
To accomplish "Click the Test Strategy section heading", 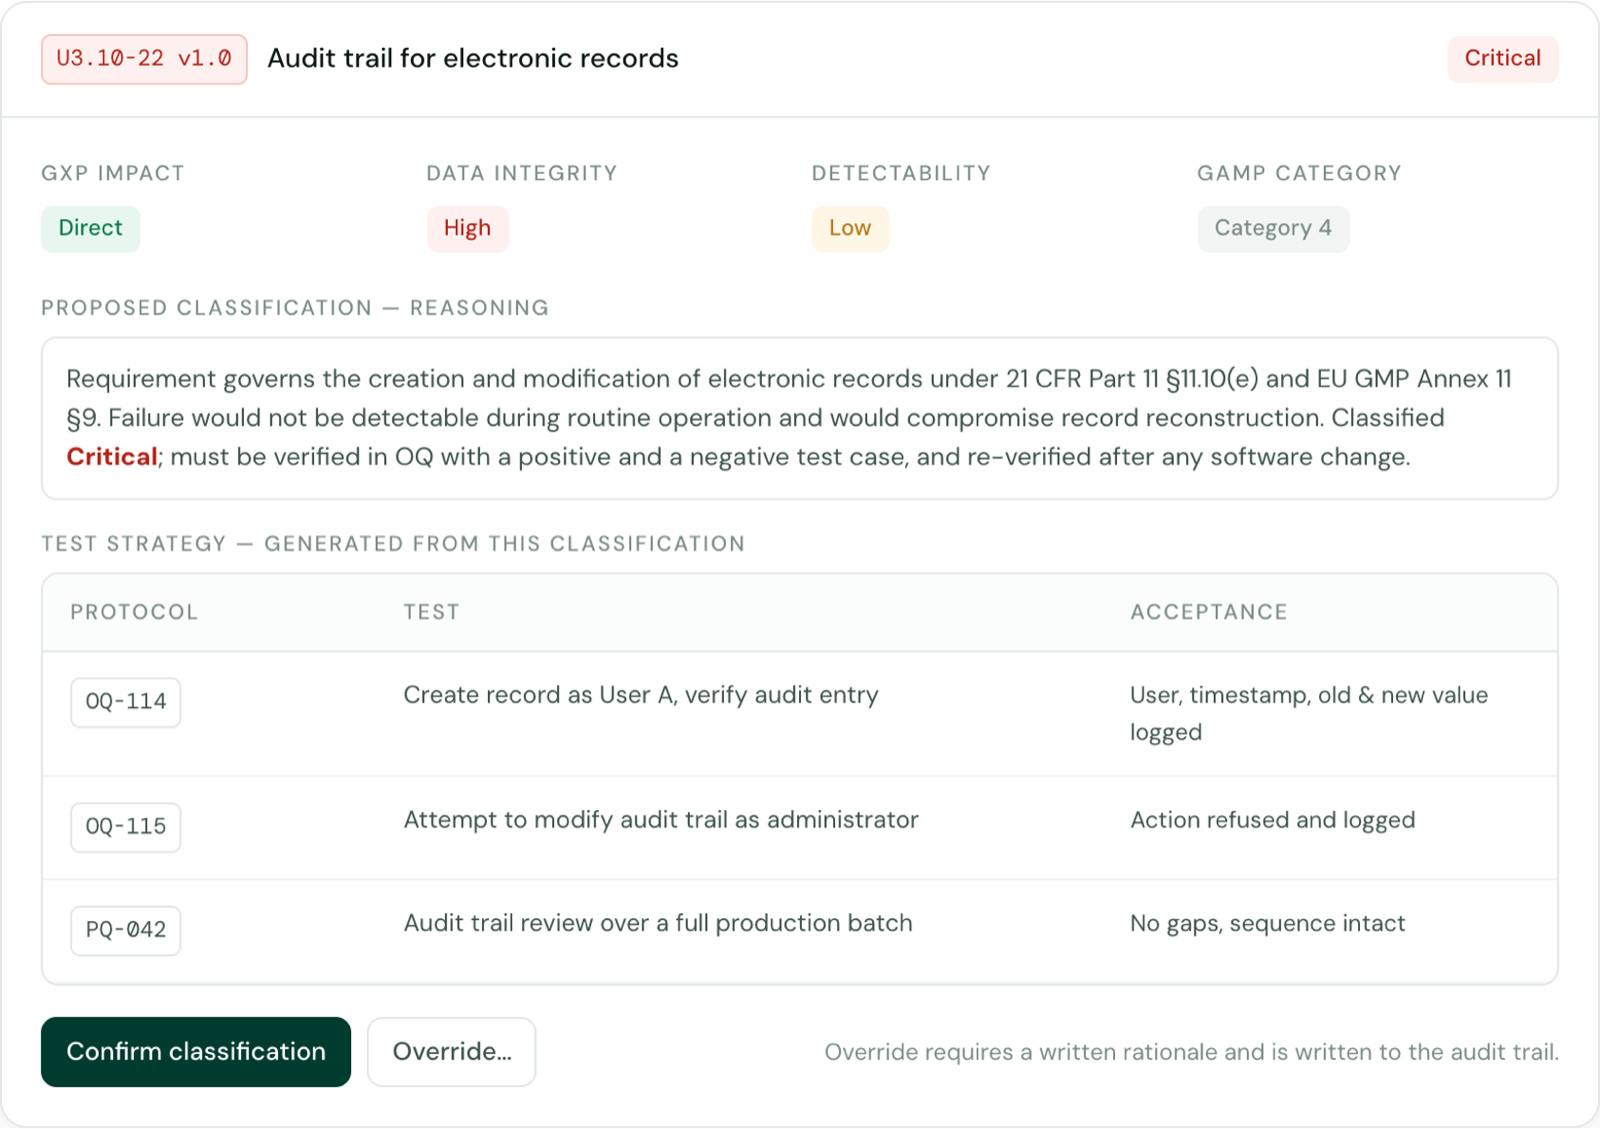I will [x=393, y=544].
